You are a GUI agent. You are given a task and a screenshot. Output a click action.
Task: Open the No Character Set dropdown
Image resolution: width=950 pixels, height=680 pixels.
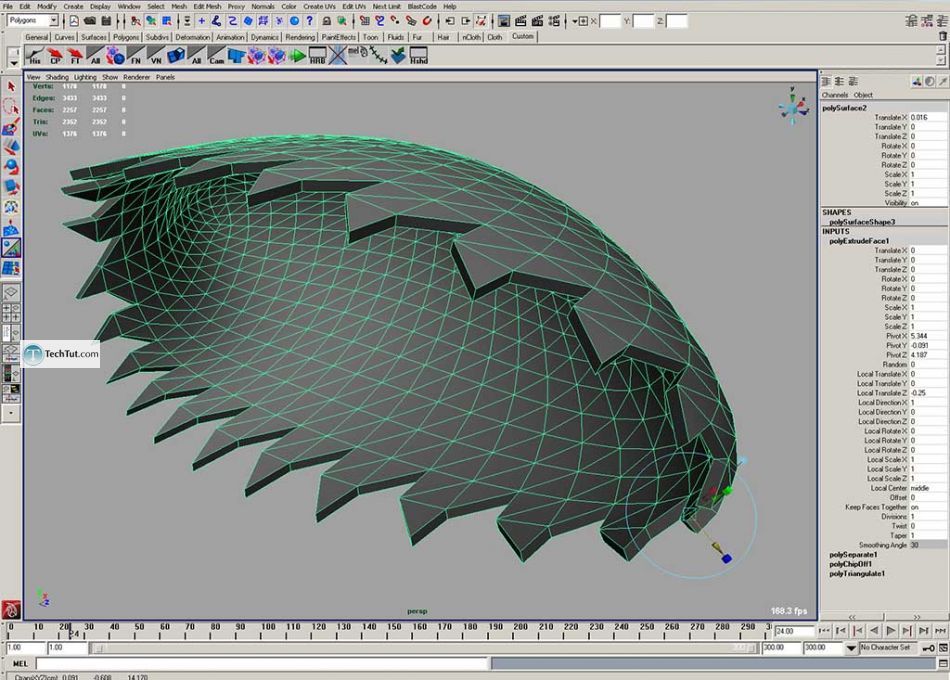click(851, 648)
